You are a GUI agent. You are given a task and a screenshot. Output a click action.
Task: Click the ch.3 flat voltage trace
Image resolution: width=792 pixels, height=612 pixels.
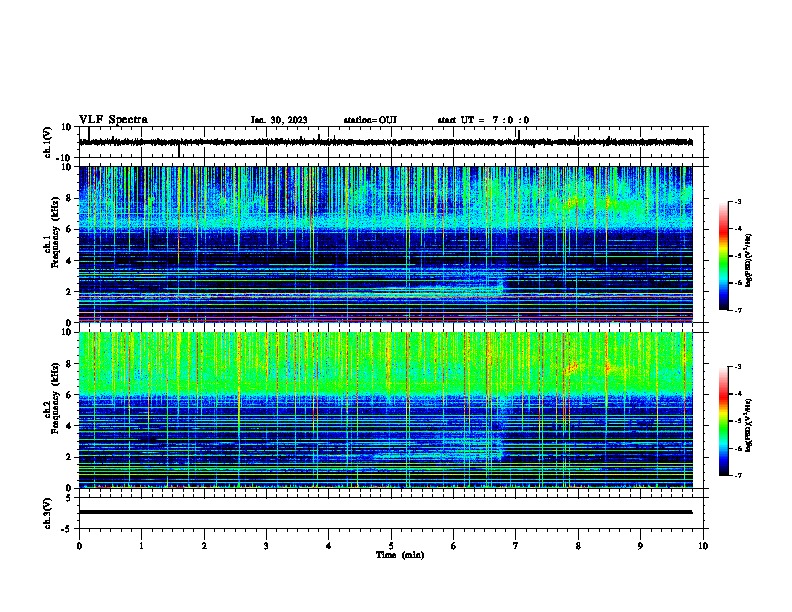tap(385, 512)
